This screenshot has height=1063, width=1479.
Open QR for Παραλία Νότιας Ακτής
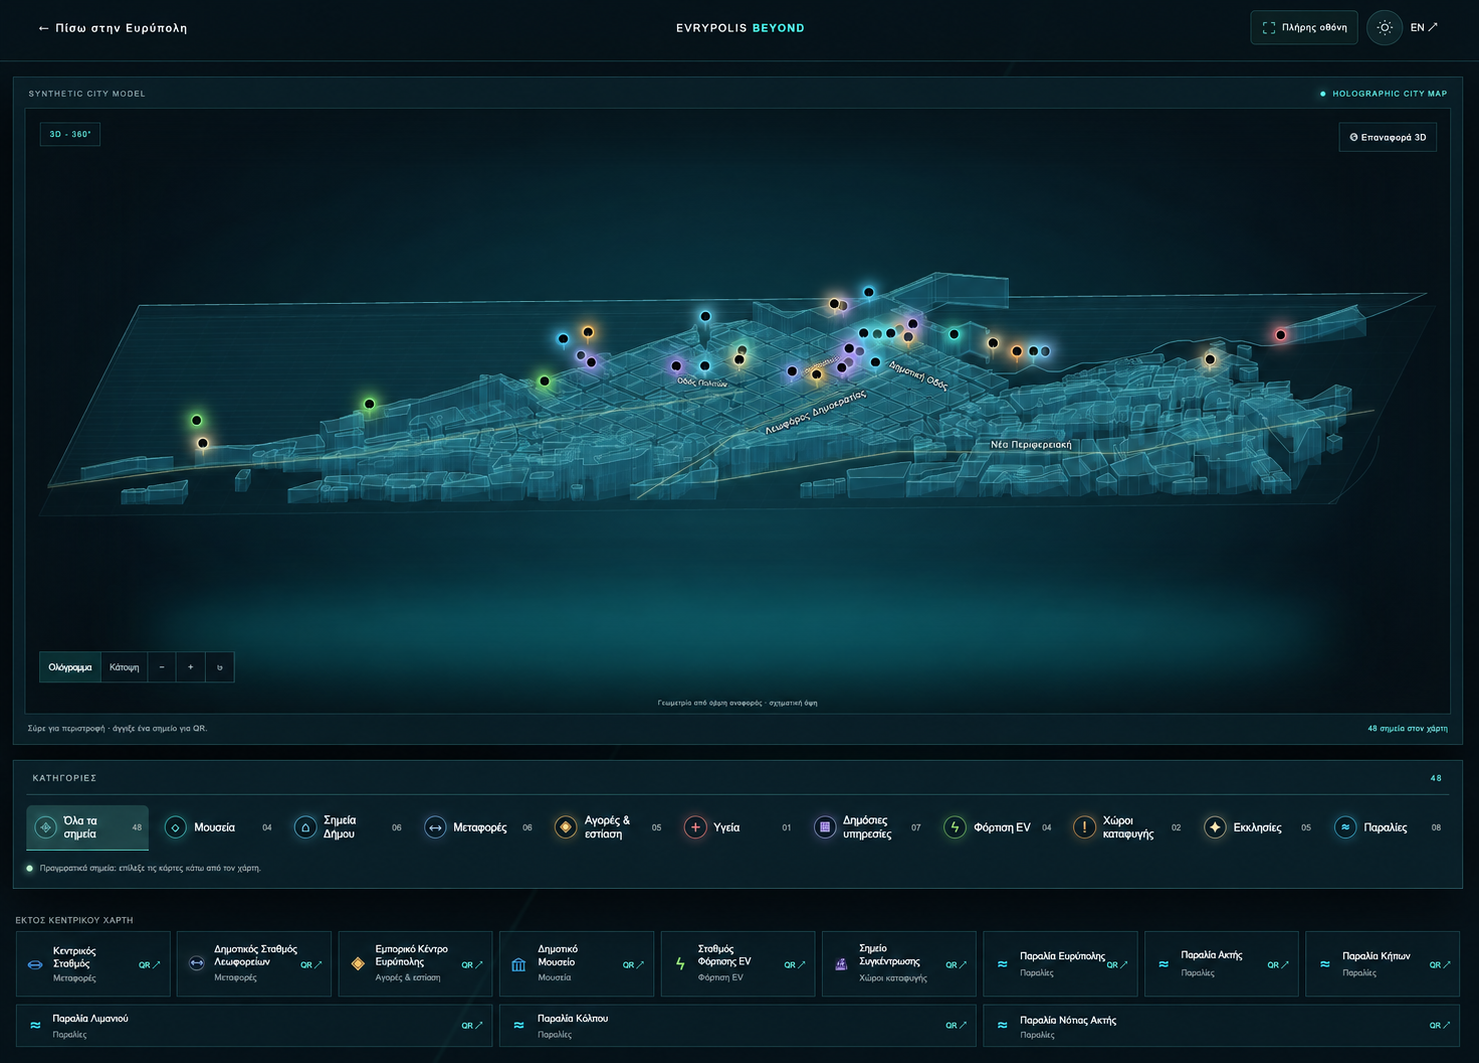click(x=1440, y=1025)
